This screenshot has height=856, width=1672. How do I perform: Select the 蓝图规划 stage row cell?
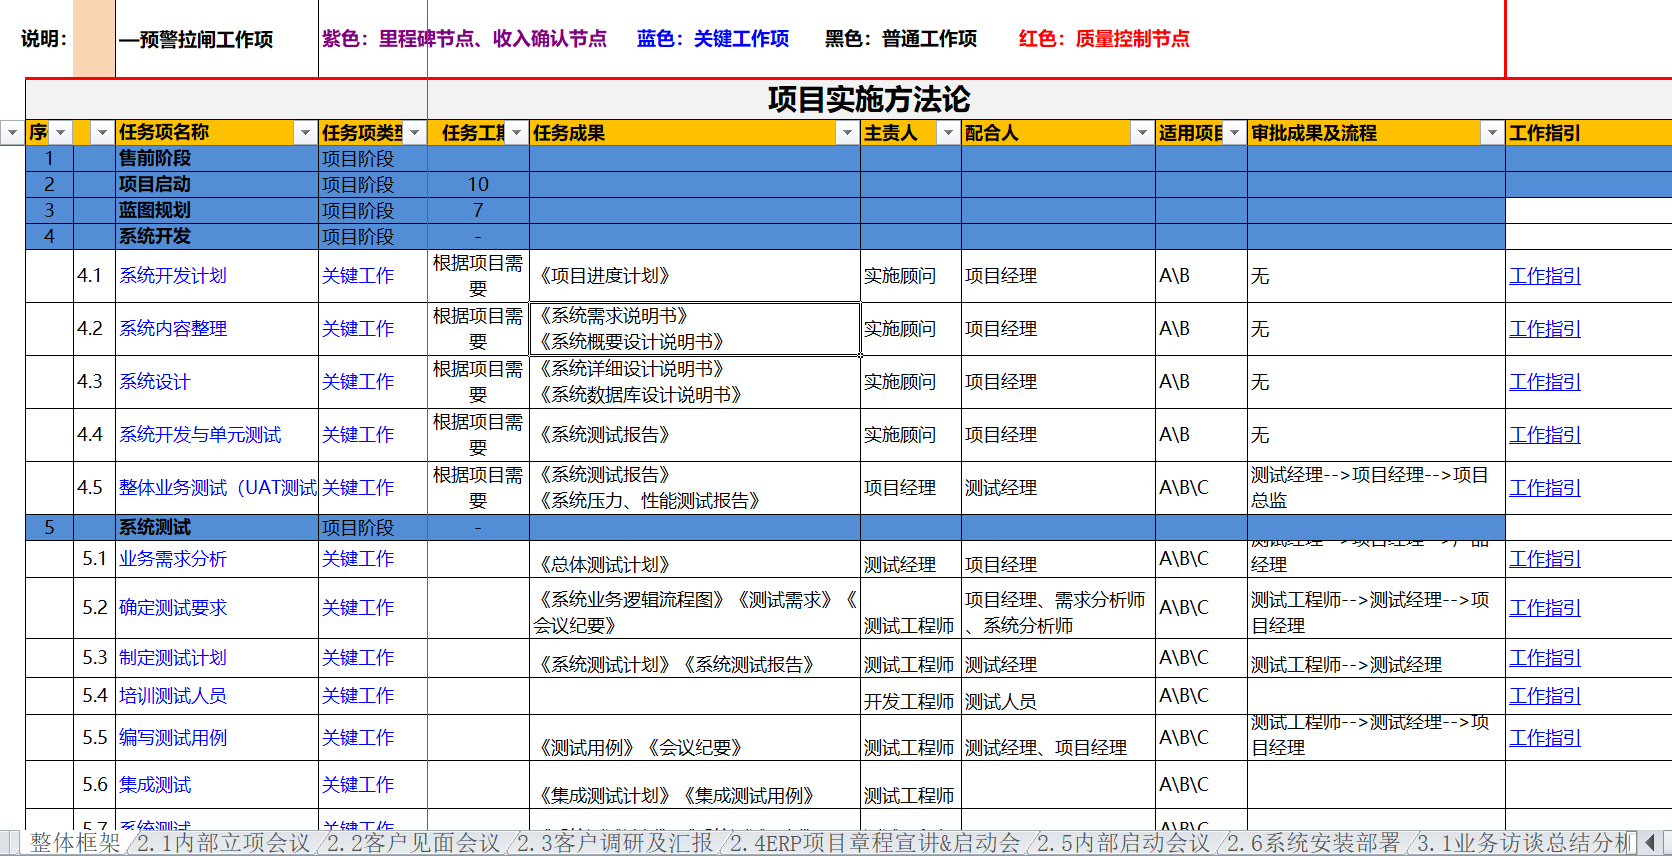(x=217, y=211)
